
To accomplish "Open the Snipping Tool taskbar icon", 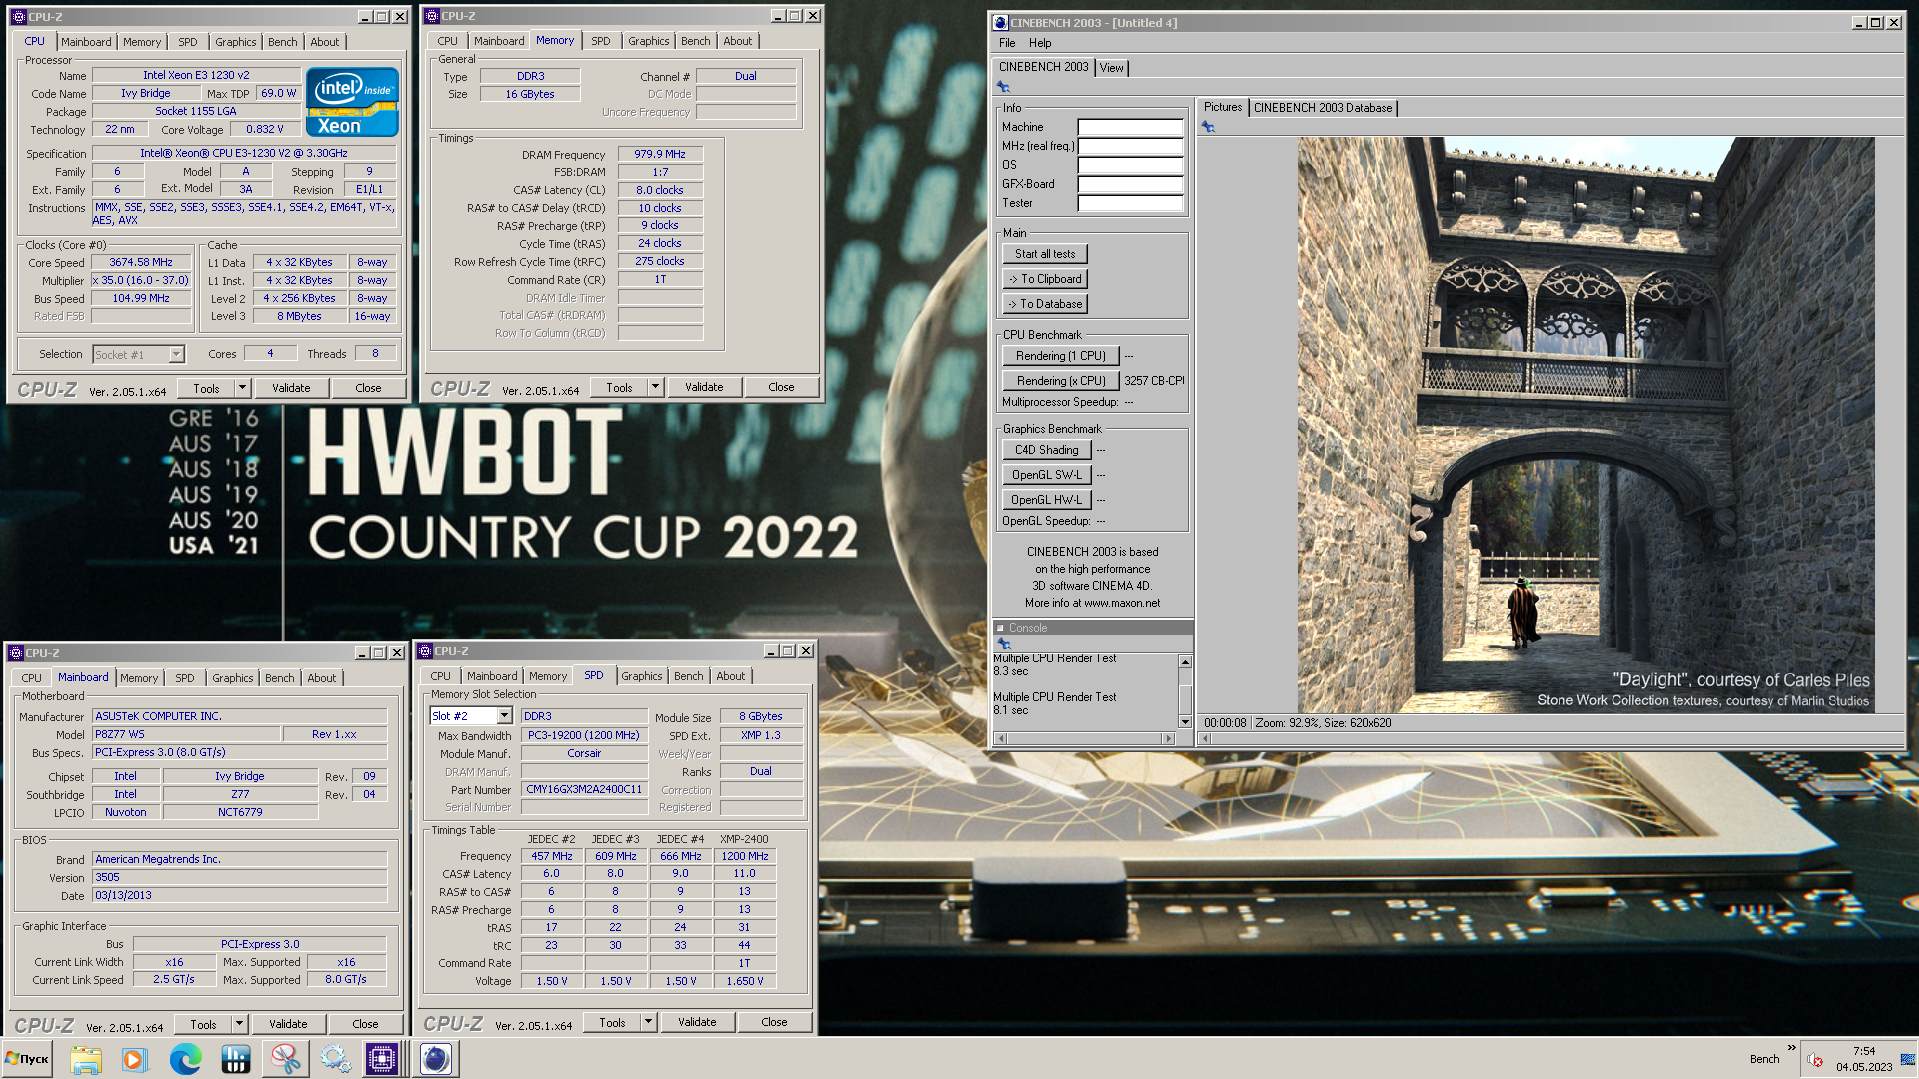I will (285, 1059).
